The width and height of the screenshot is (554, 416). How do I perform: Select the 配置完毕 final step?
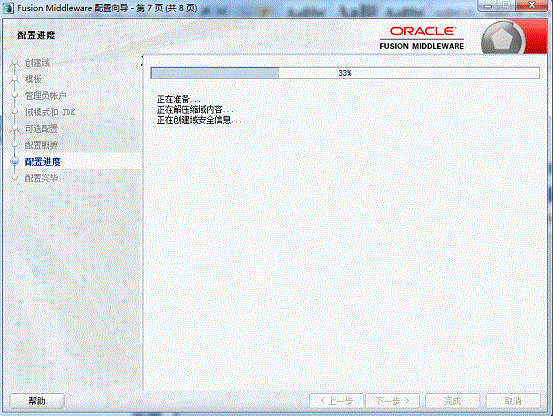click(41, 178)
